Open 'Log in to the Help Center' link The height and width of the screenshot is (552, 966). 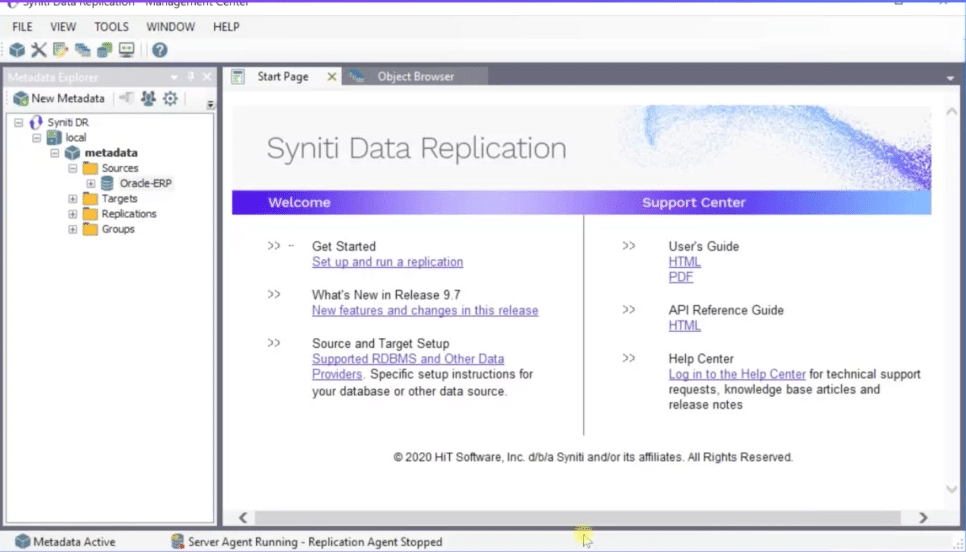(x=737, y=374)
